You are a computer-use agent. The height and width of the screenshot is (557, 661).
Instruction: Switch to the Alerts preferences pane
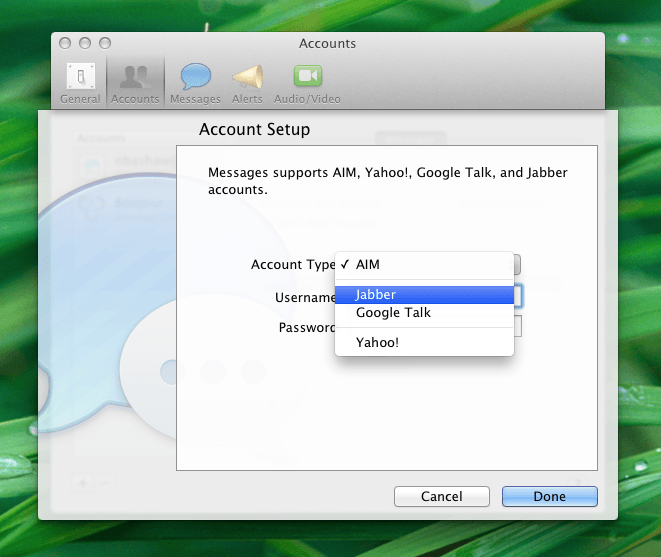247,84
